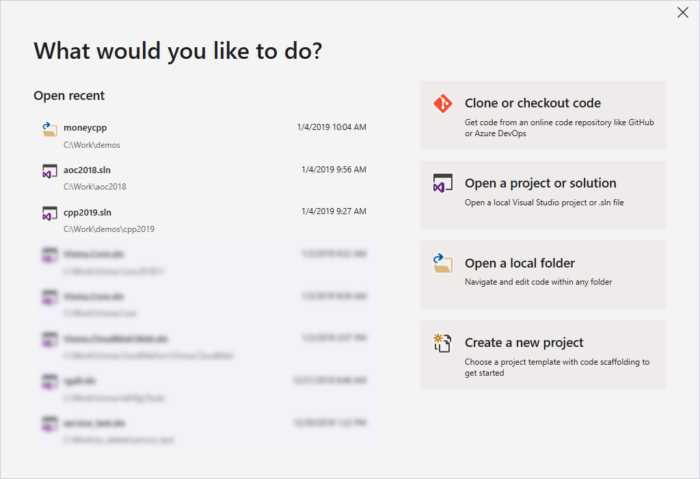
Task: Select Open a local folder
Action: tap(543, 274)
